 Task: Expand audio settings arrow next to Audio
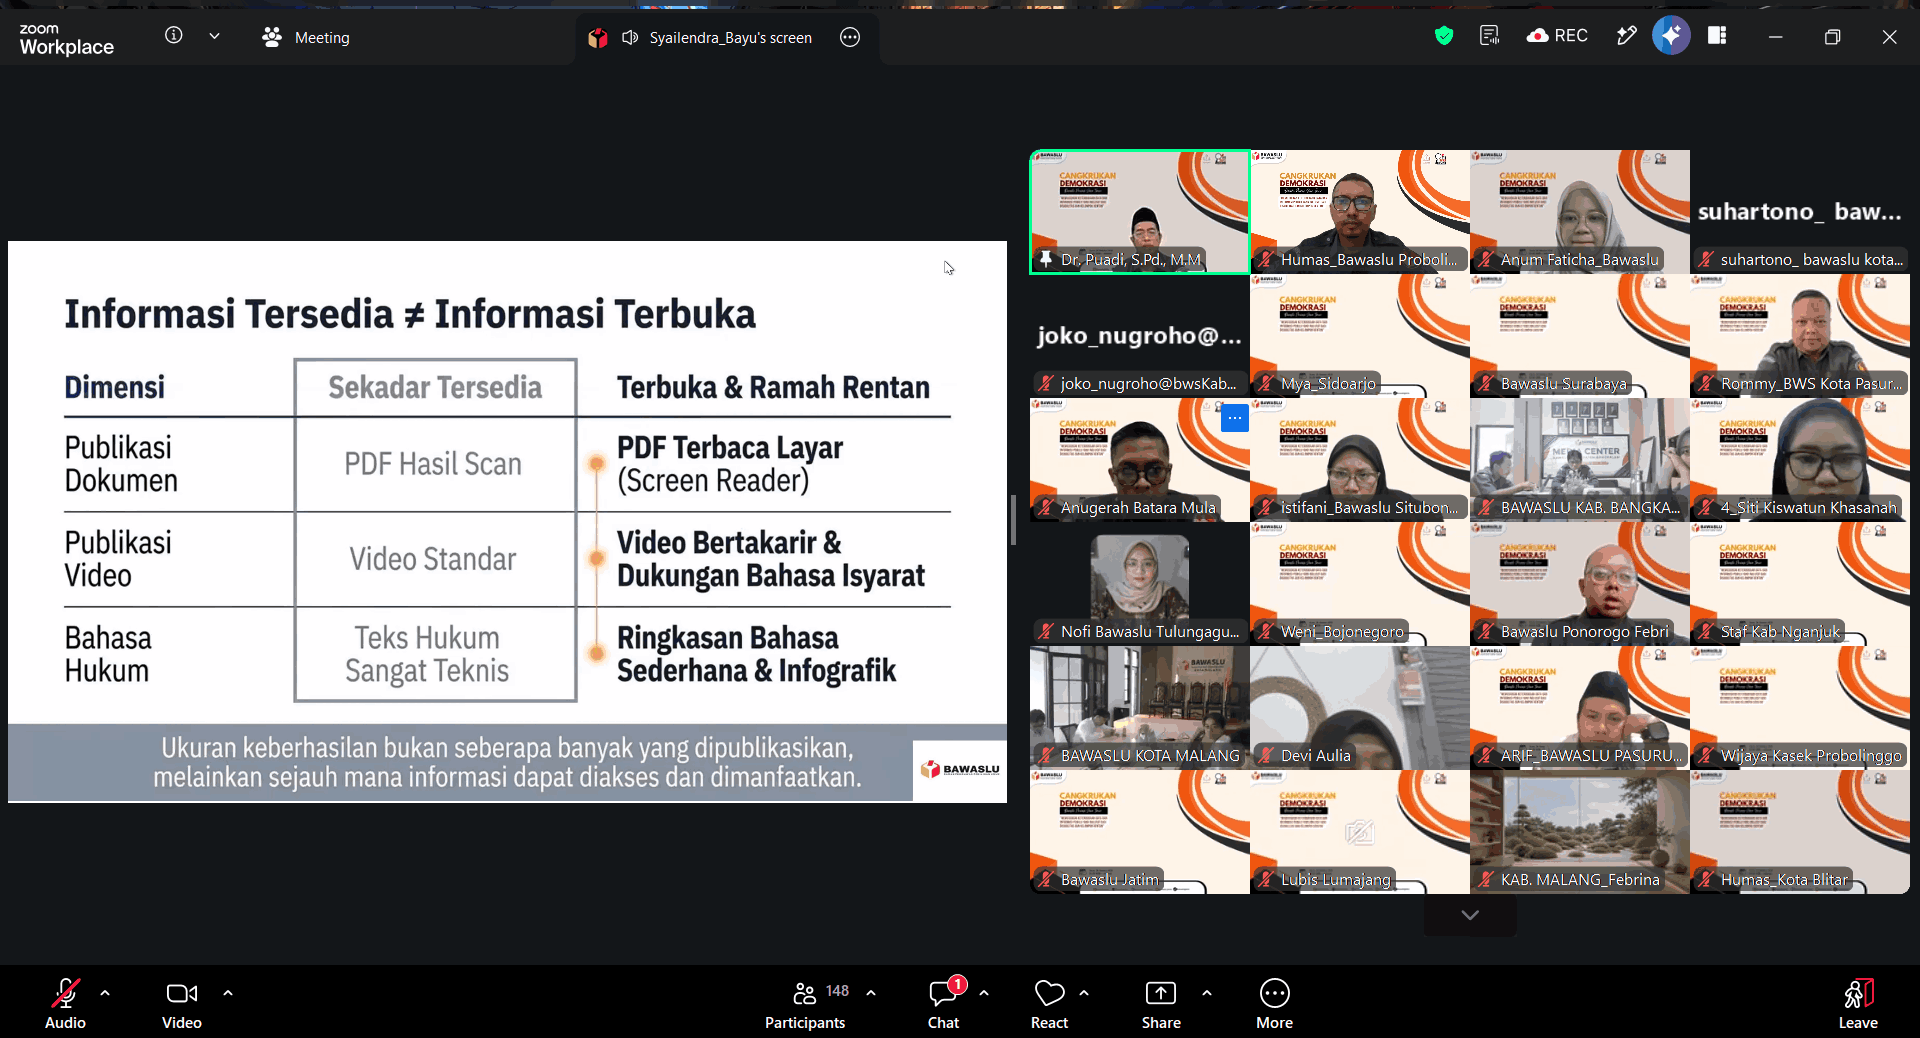click(x=105, y=993)
